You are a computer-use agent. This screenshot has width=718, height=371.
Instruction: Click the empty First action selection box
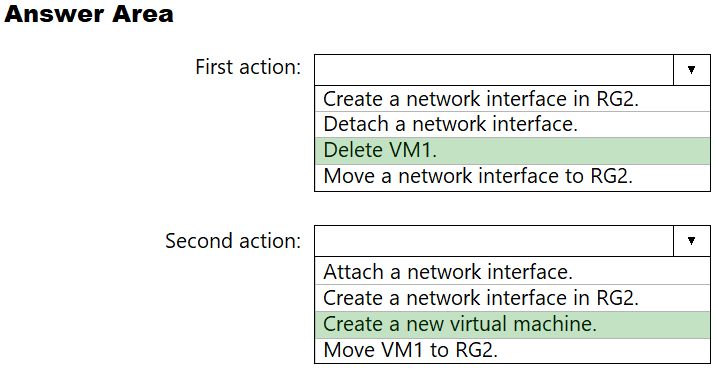[494, 70]
